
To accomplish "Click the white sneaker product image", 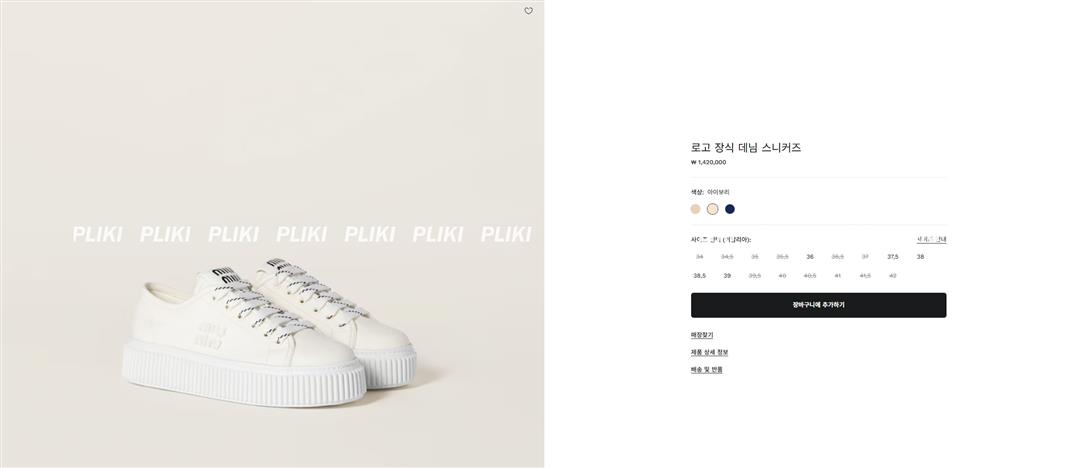I will click(x=270, y=330).
